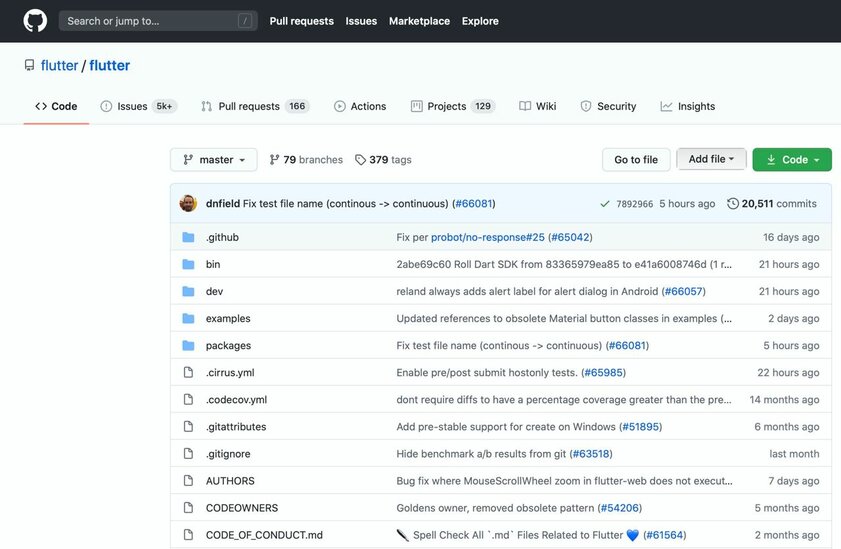Open the .gitignore file name
The image size is (841, 549).
tap(228, 454)
